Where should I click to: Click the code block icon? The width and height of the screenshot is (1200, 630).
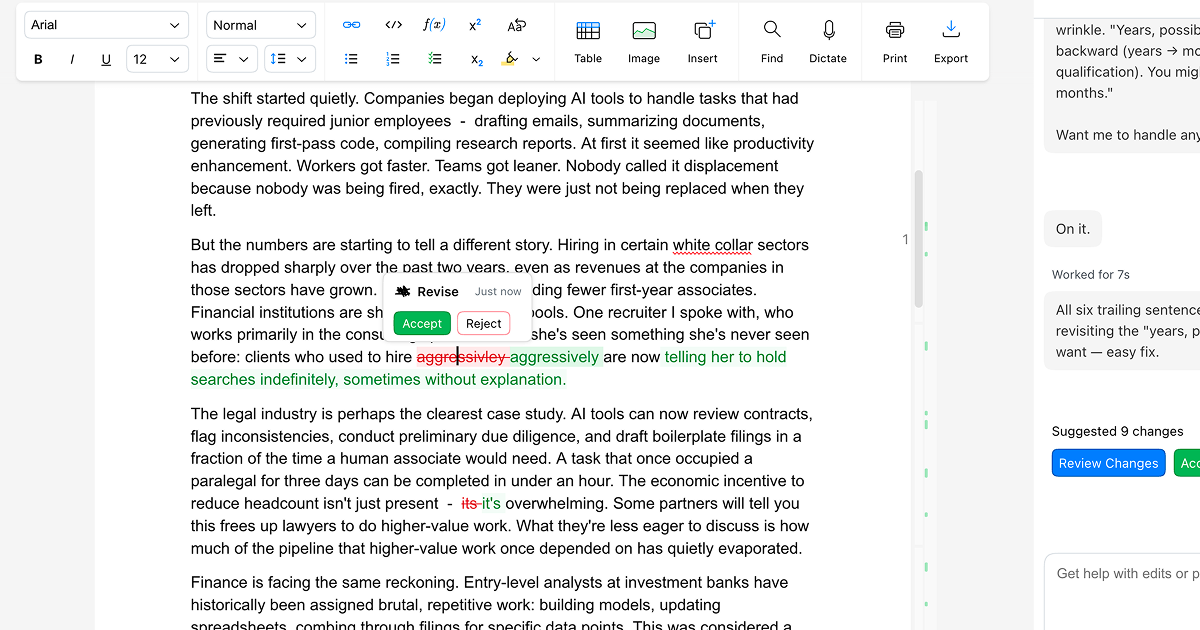coord(394,25)
